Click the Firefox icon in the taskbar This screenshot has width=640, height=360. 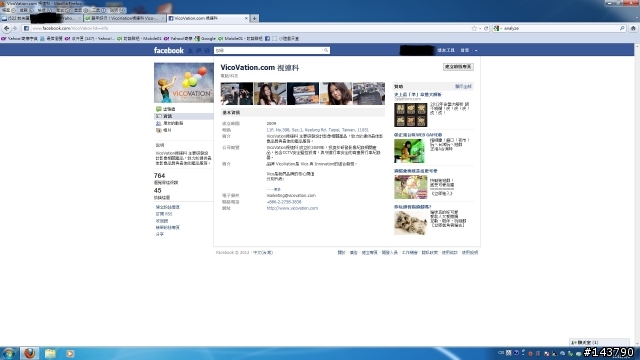[x=29, y=353]
